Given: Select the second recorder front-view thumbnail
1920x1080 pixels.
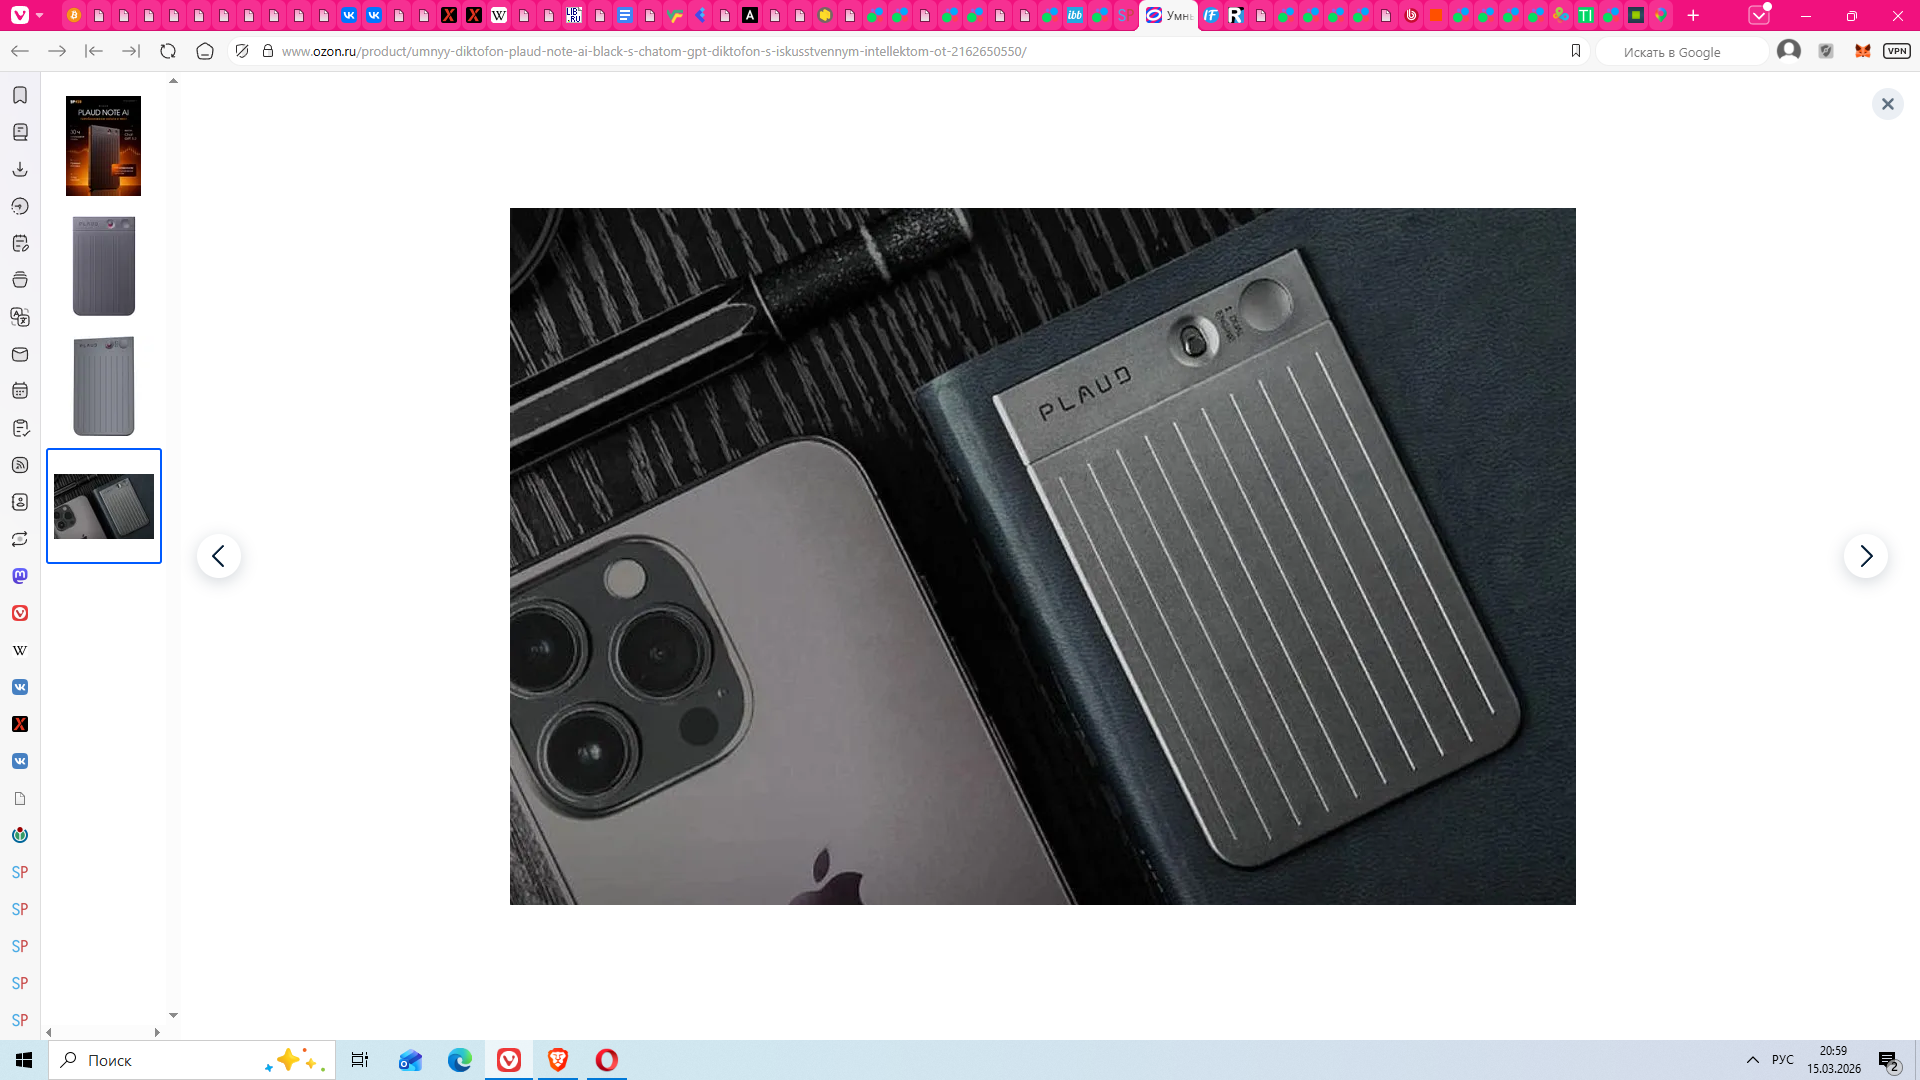Looking at the screenshot, I should point(103,386).
